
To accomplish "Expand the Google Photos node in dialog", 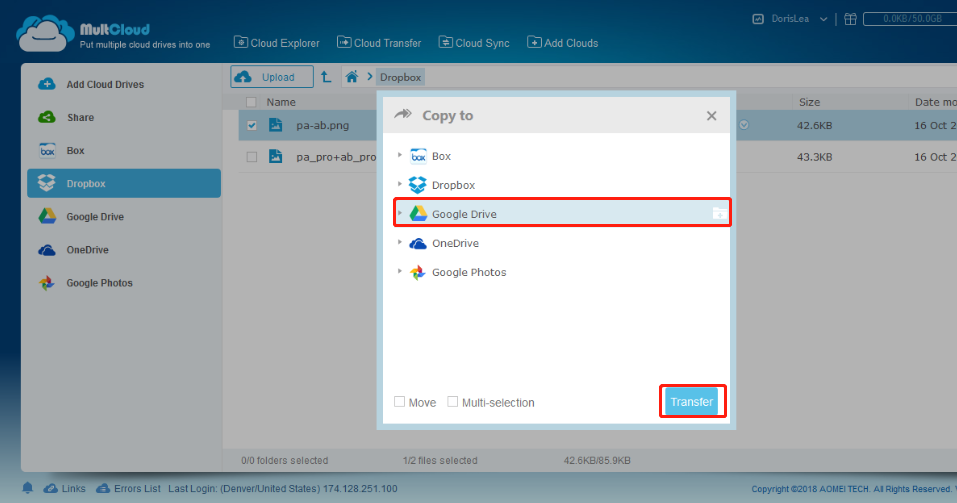I will pyautogui.click(x=400, y=271).
